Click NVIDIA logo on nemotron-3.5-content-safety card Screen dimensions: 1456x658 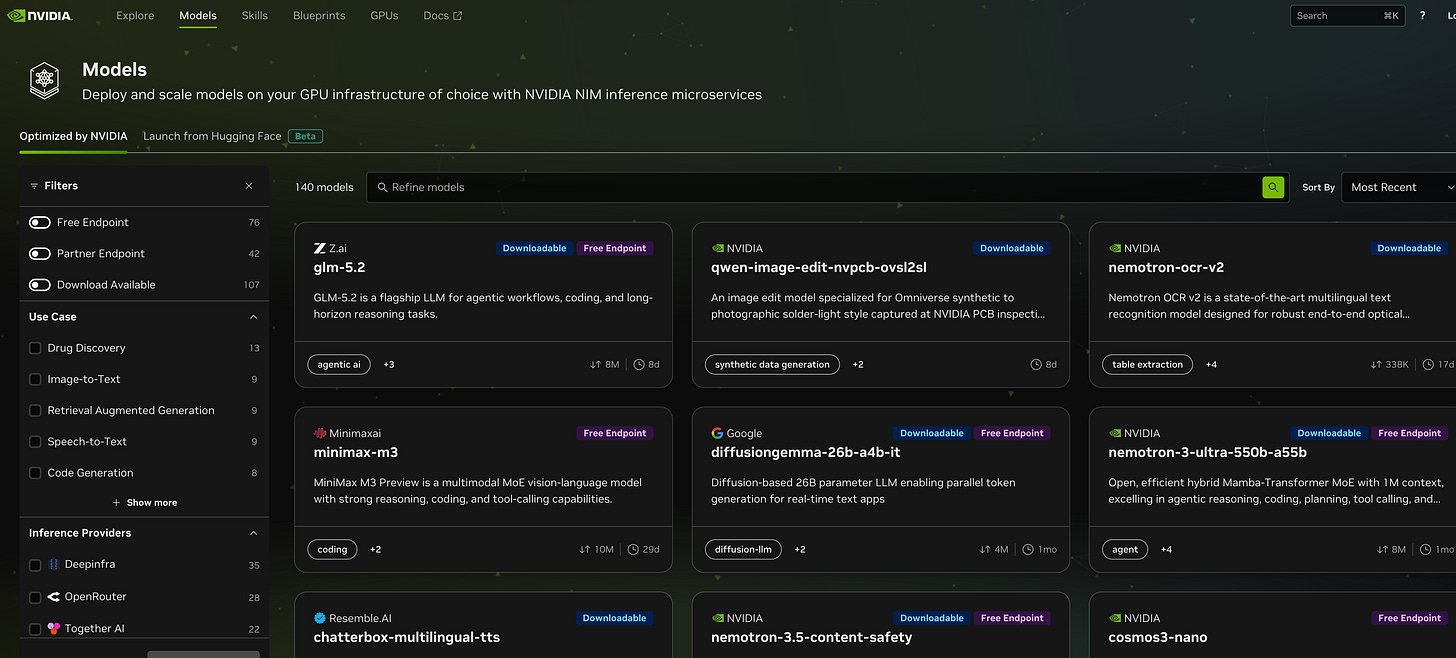pyautogui.click(x=717, y=618)
